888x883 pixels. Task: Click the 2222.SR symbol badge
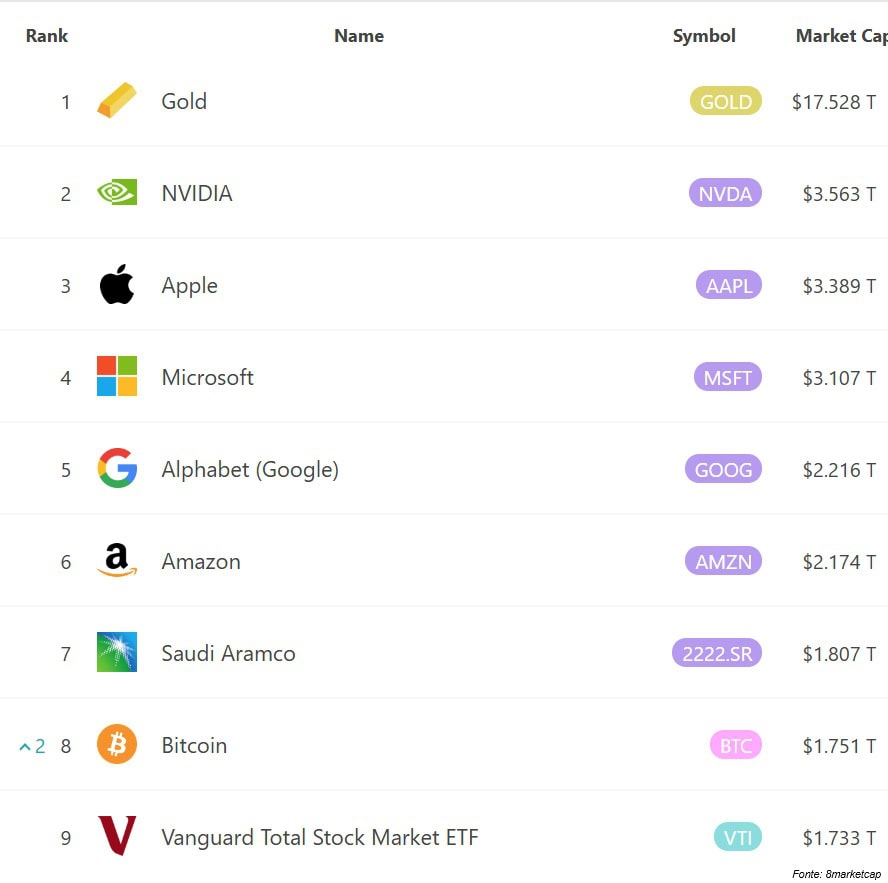point(716,652)
